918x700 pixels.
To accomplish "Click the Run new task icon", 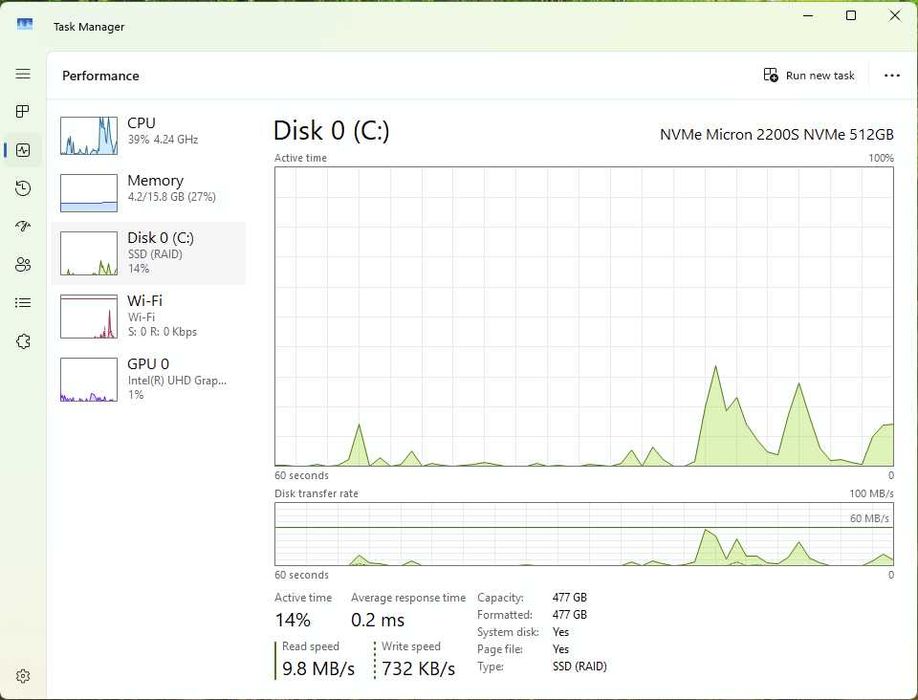I will [x=770, y=75].
